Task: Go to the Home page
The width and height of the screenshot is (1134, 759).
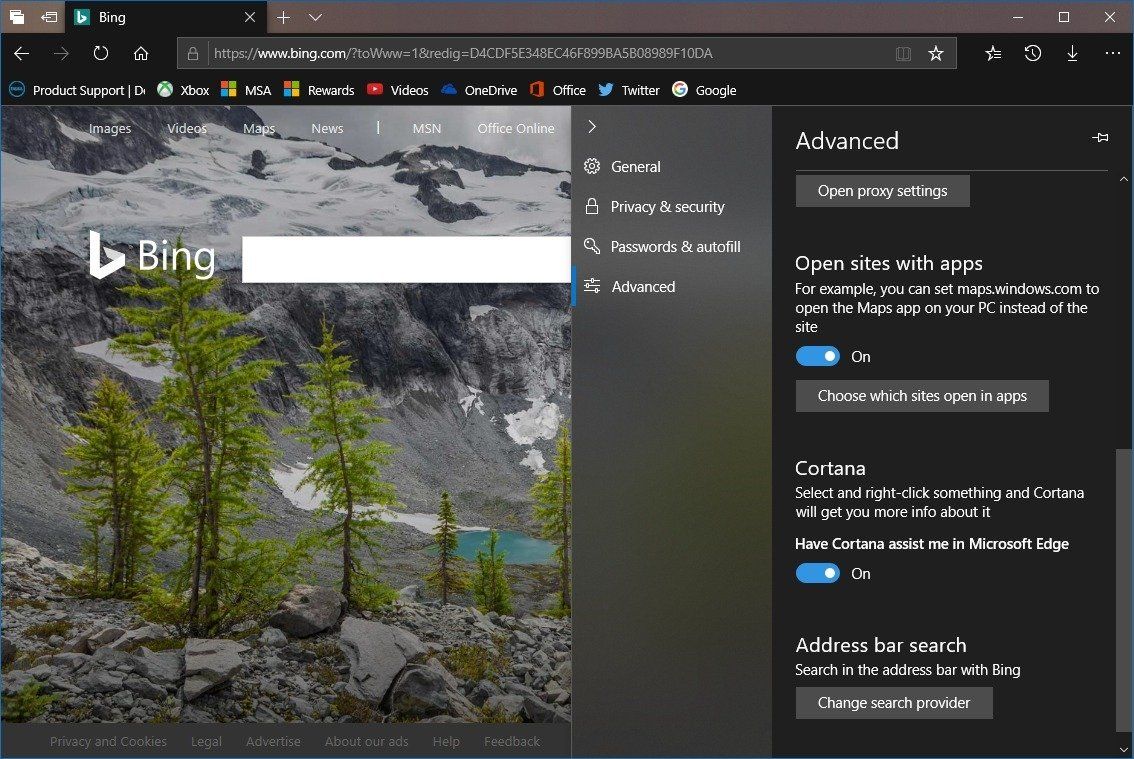Action: [x=141, y=53]
